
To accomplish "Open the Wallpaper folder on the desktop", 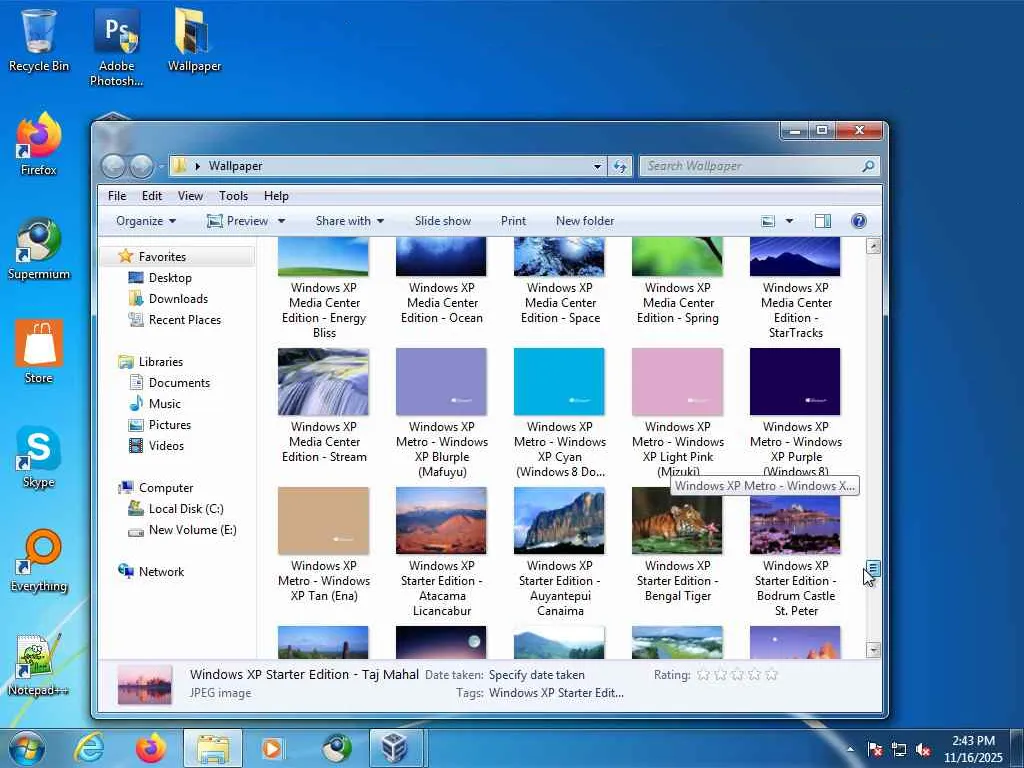I will coord(194,39).
